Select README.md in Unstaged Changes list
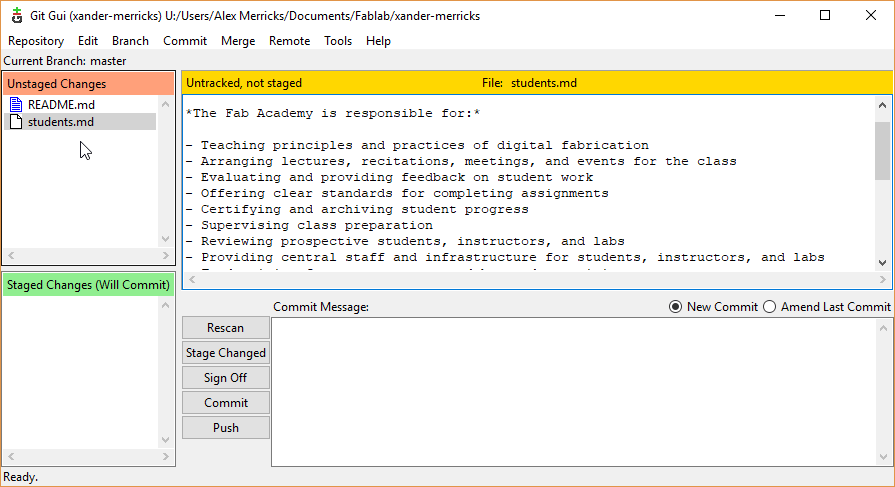Screen dimensions: 895x487 point(61,104)
